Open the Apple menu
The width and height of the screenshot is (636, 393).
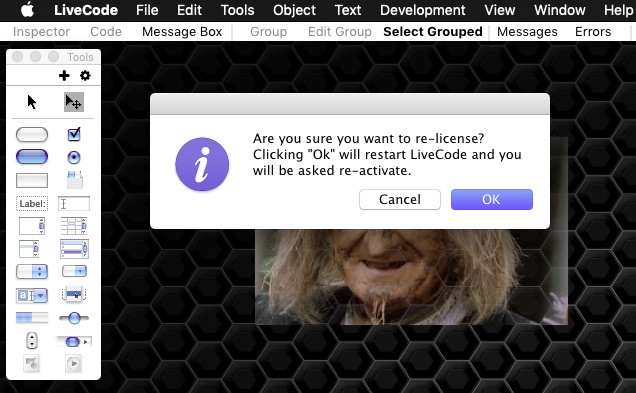[x=28, y=10]
